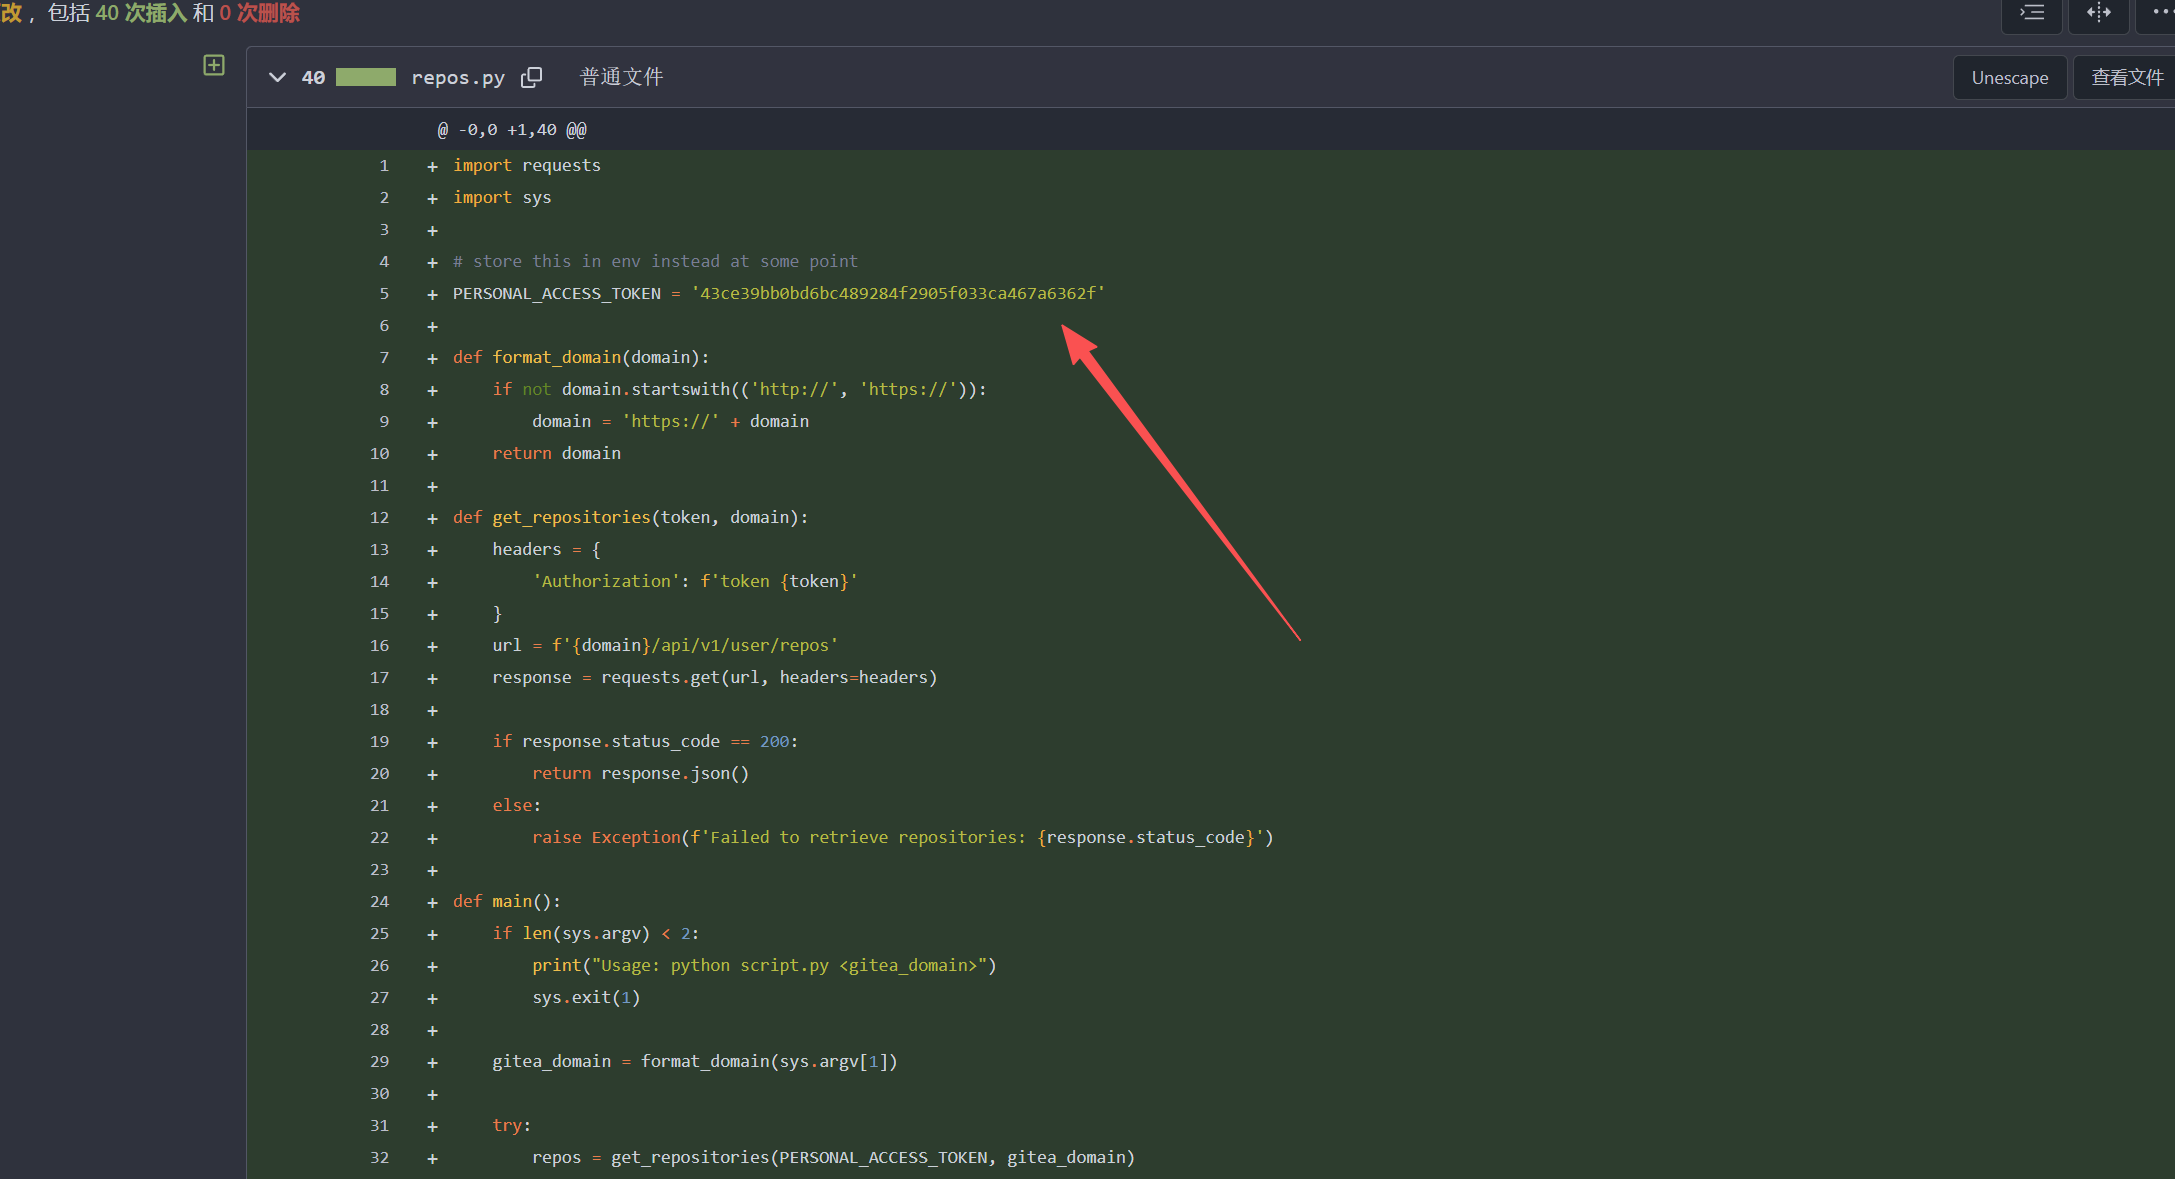Click the 'import sys' line
2175x1179 pixels.
pos(502,197)
